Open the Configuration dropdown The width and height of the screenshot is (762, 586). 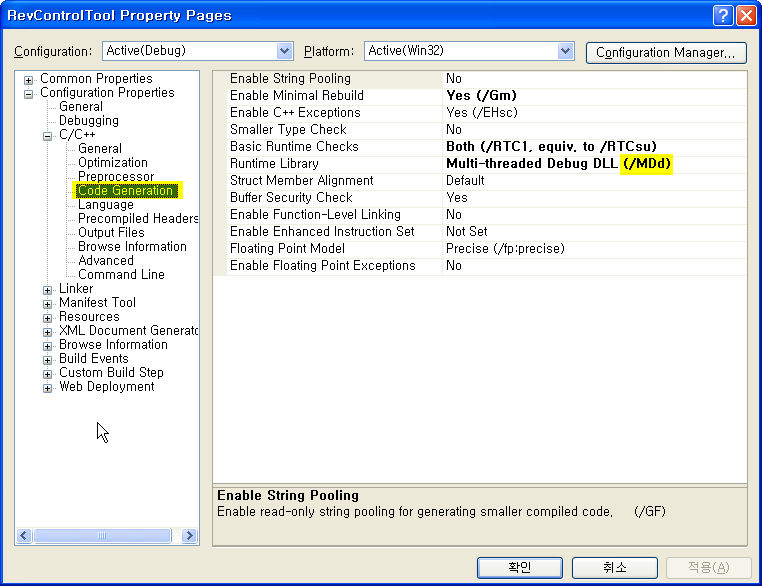tap(284, 51)
